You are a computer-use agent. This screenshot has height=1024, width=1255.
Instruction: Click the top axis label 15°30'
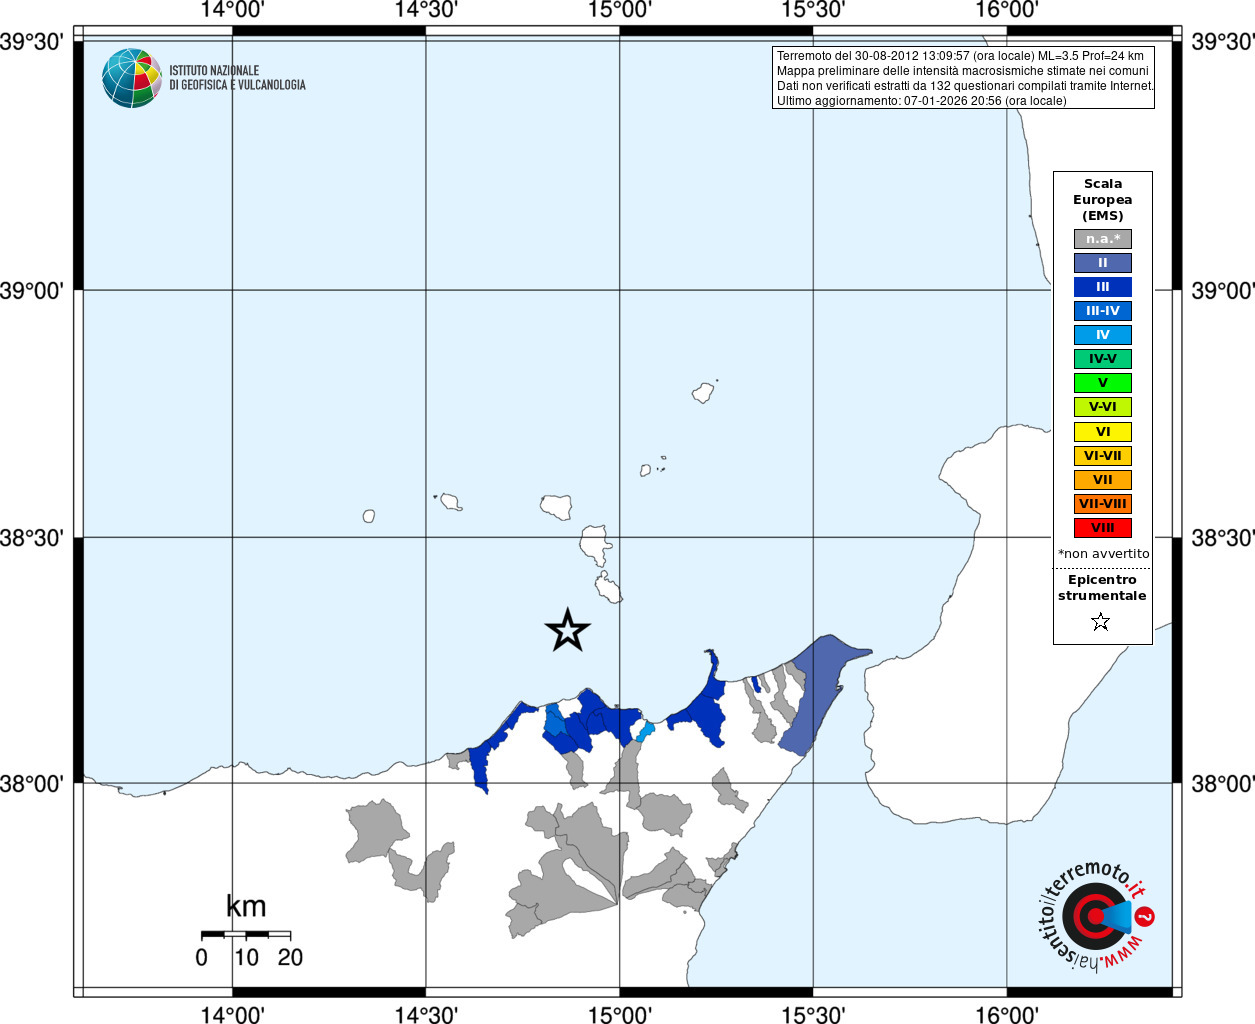point(813,10)
